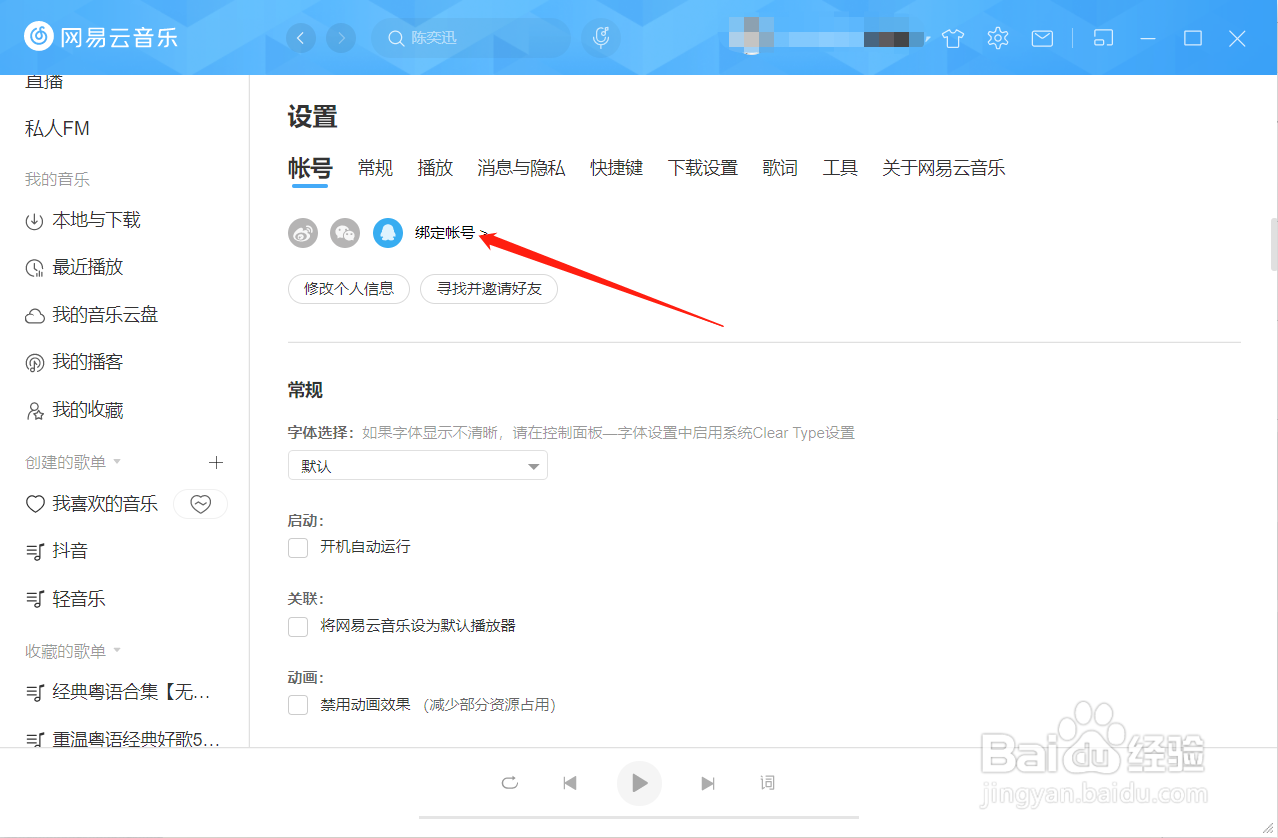Screen dimensions: 1278x838
Task: Open the skin theme shirt icon
Action: (953, 38)
